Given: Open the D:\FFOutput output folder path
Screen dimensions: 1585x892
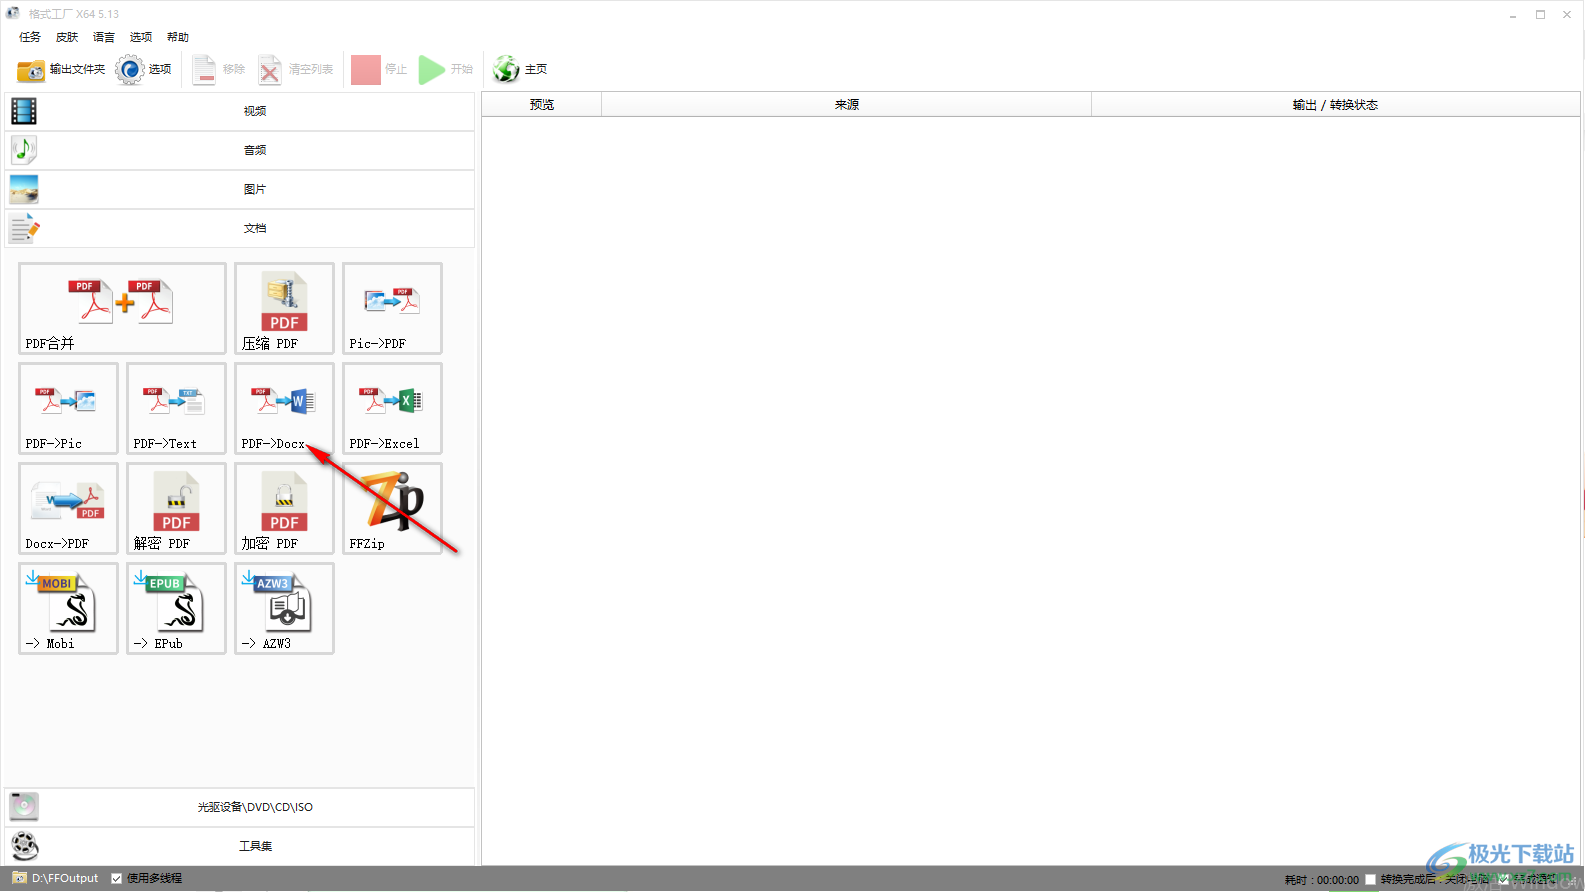Looking at the screenshot, I should pyautogui.click(x=65, y=878).
